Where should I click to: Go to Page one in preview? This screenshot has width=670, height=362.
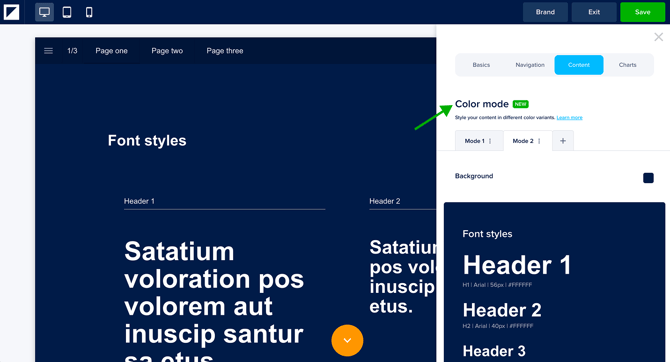(112, 51)
